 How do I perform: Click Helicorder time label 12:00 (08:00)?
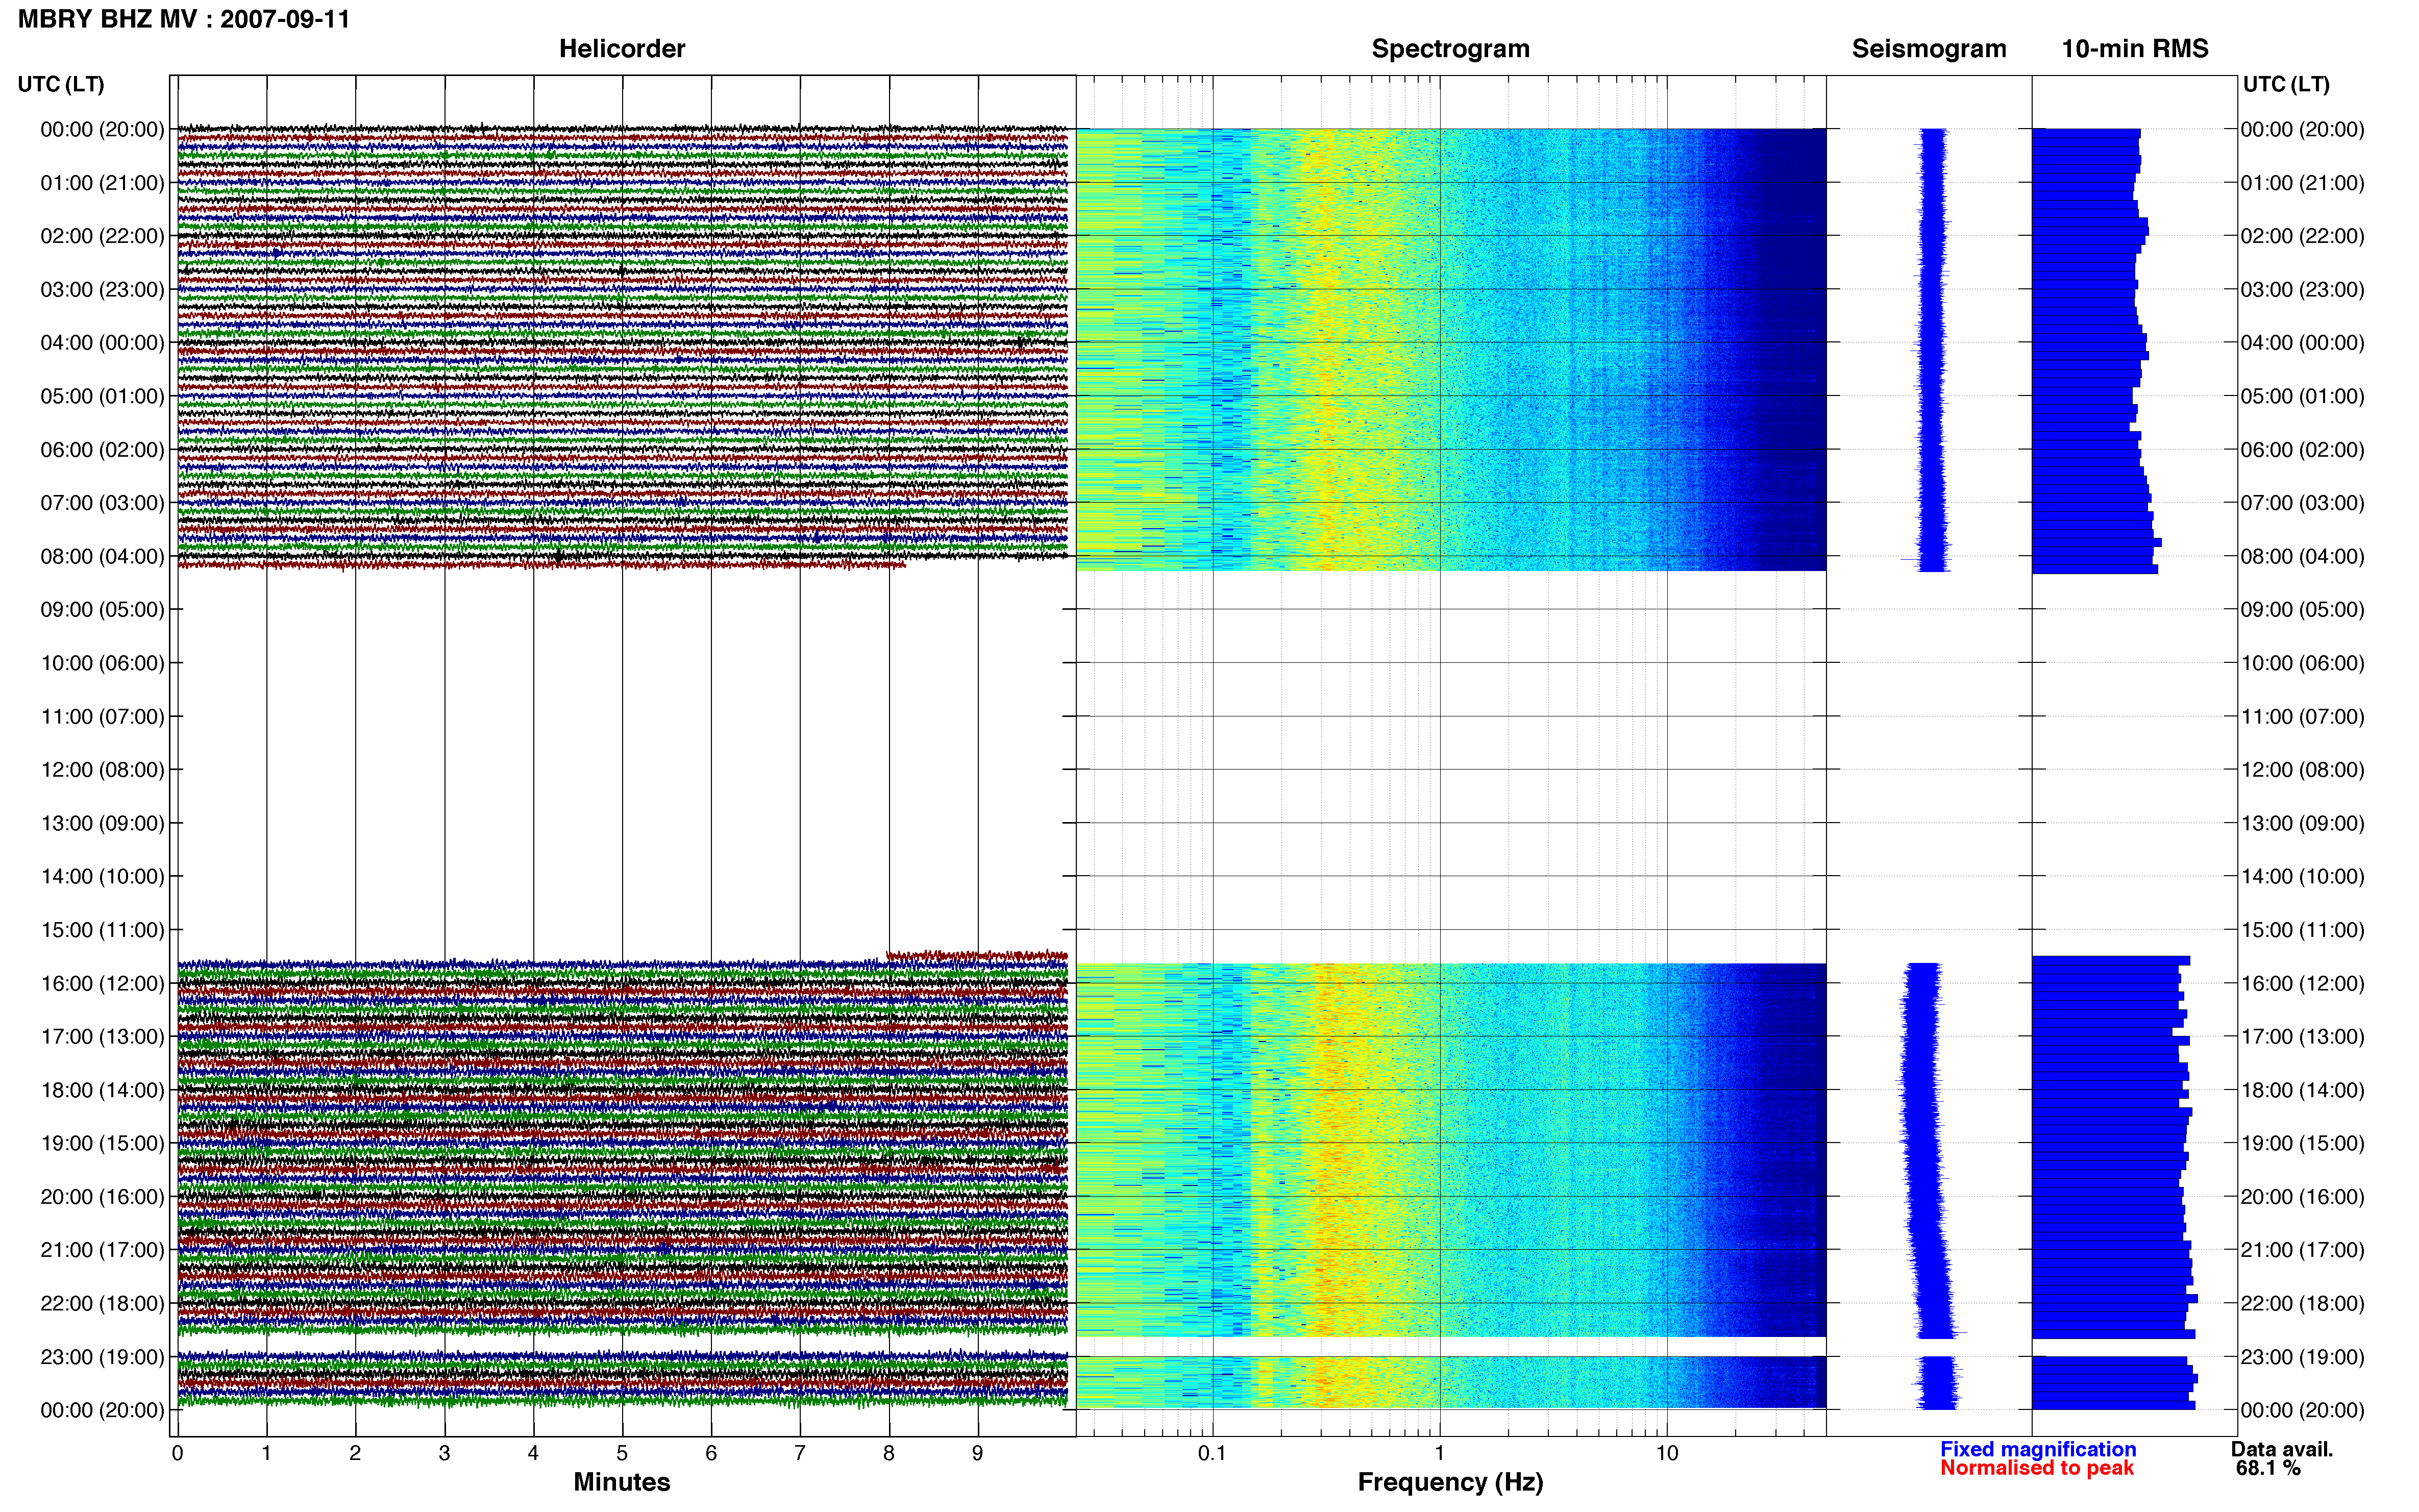(x=102, y=770)
